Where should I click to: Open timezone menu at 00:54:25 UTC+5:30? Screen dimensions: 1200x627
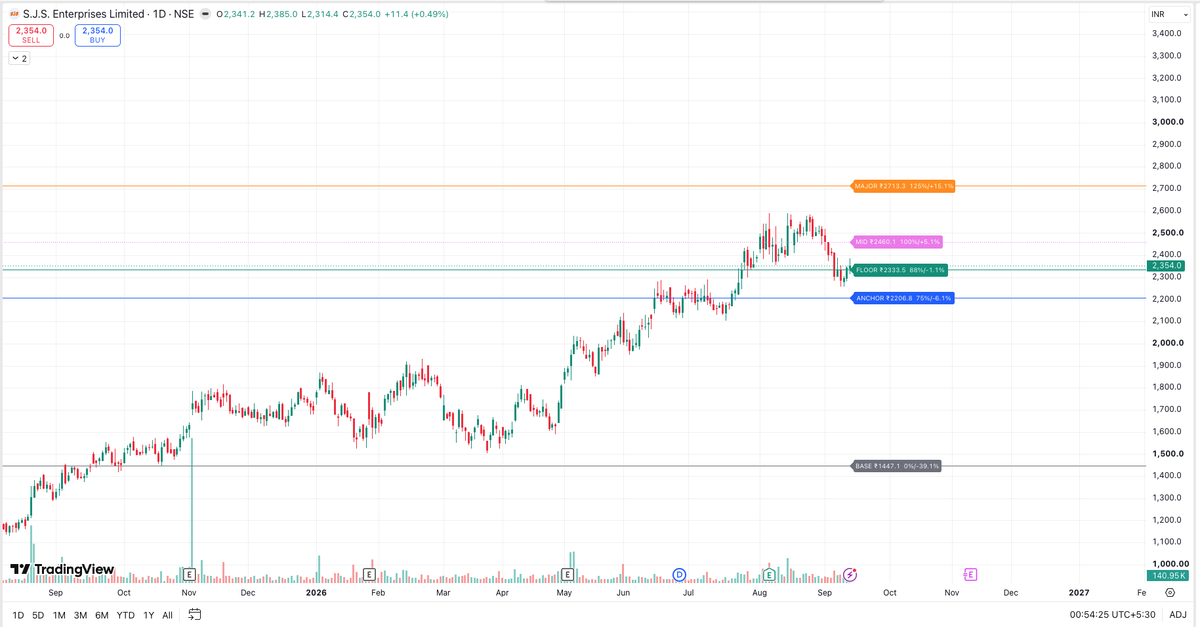coord(1113,615)
